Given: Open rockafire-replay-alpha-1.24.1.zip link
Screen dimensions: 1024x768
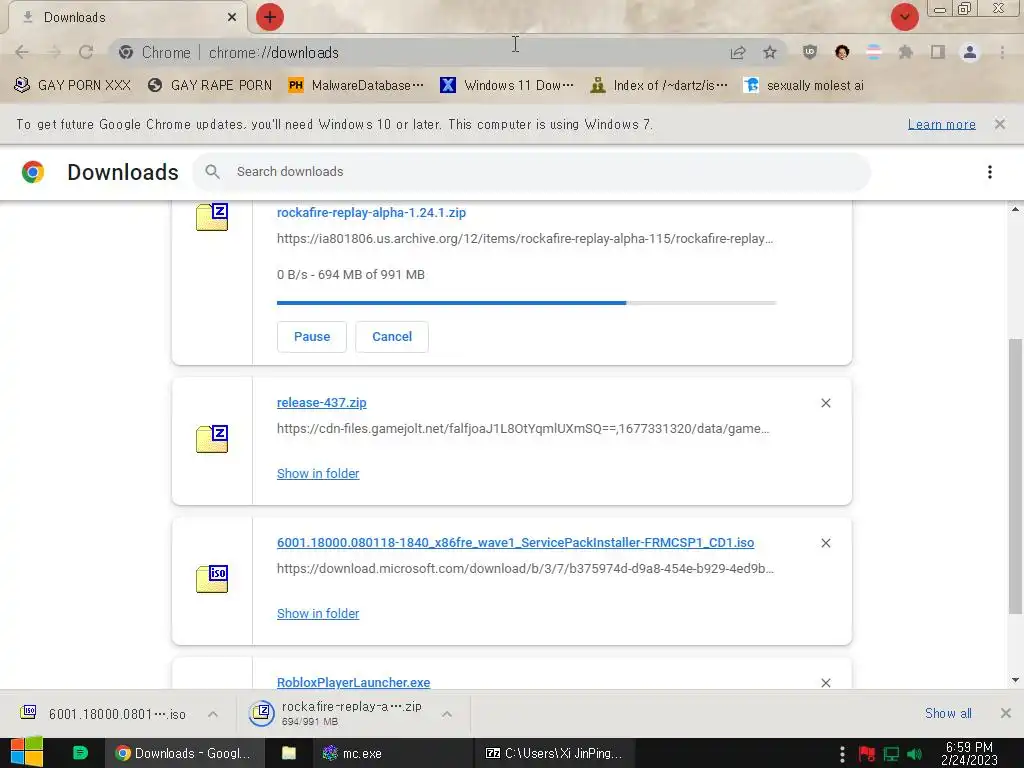Looking at the screenshot, I should (371, 213).
